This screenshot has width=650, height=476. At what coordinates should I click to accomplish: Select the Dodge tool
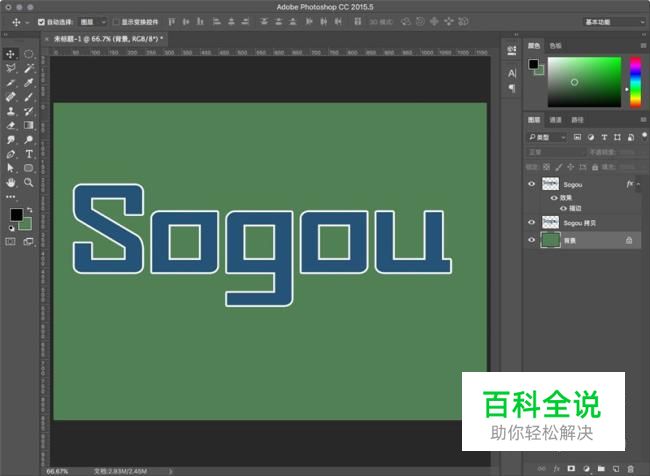click(29, 140)
